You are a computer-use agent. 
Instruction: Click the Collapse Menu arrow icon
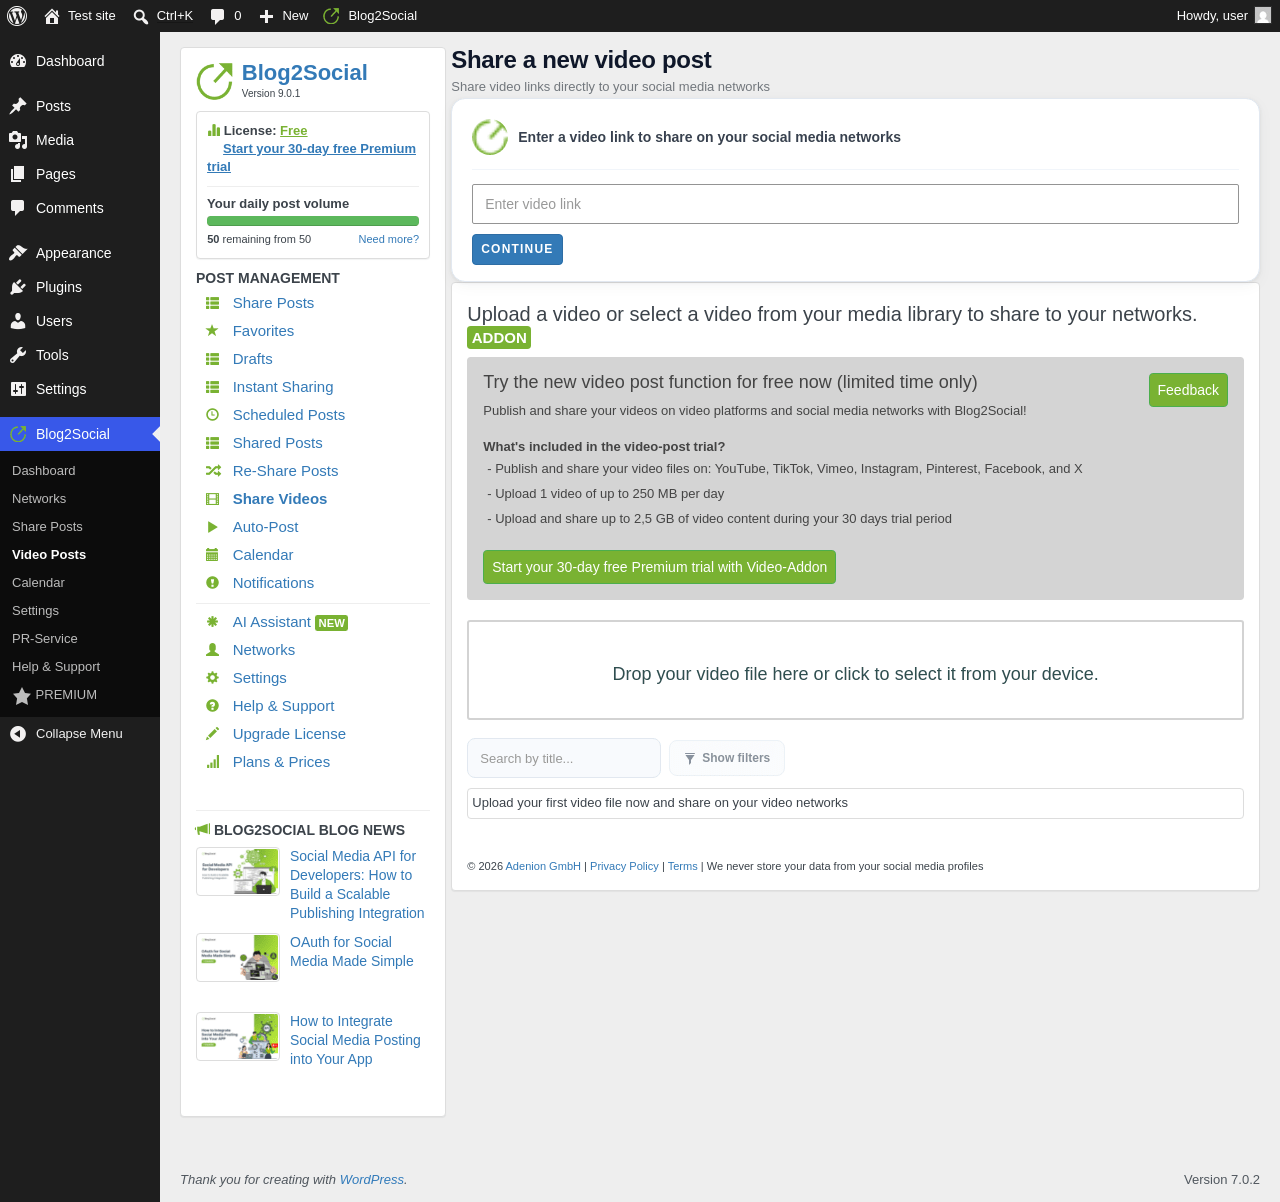18,734
